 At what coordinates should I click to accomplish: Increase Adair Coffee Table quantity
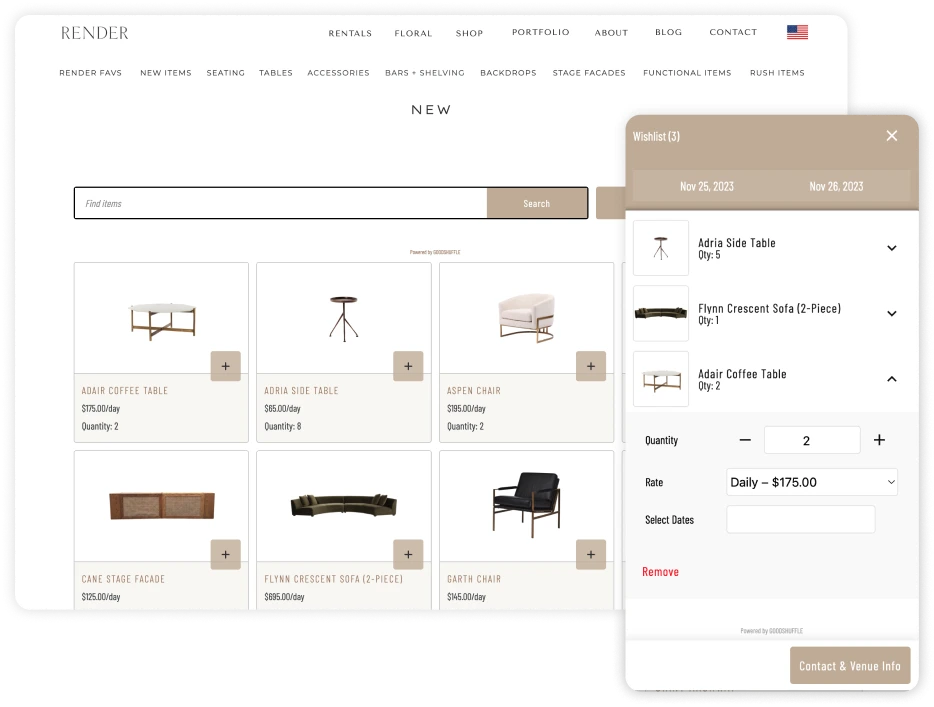tap(879, 440)
